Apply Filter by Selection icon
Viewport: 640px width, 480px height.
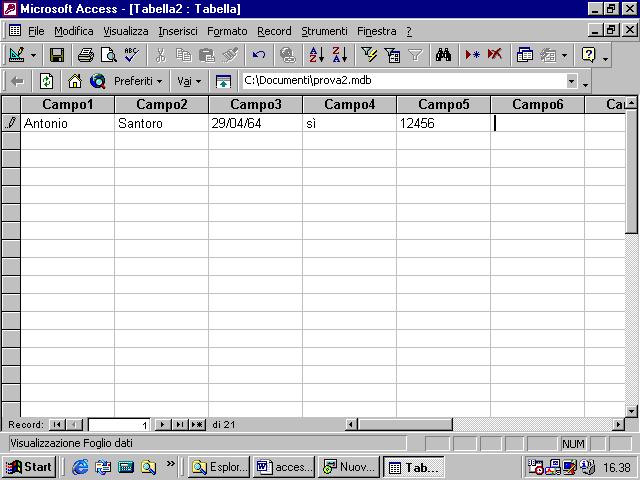tap(369, 55)
